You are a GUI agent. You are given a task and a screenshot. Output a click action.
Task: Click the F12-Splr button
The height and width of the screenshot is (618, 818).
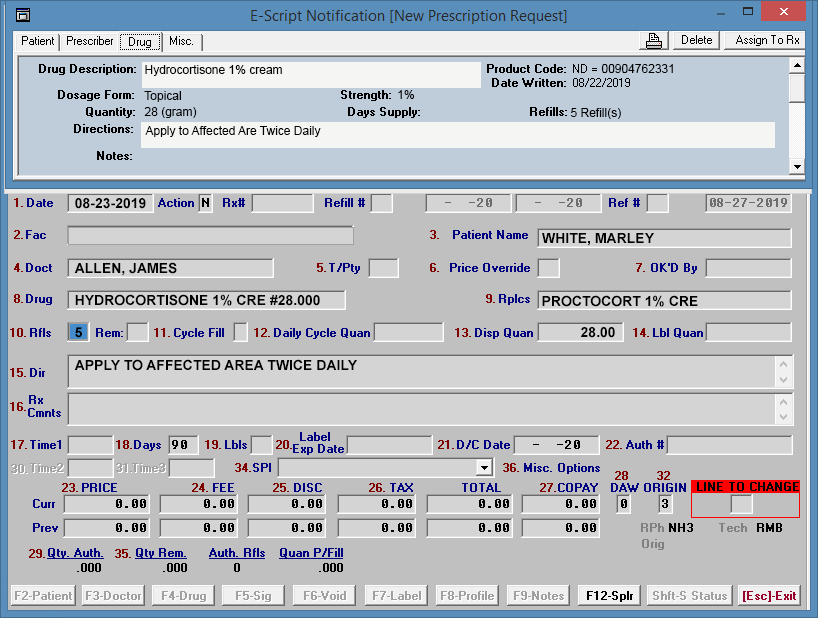click(609, 596)
